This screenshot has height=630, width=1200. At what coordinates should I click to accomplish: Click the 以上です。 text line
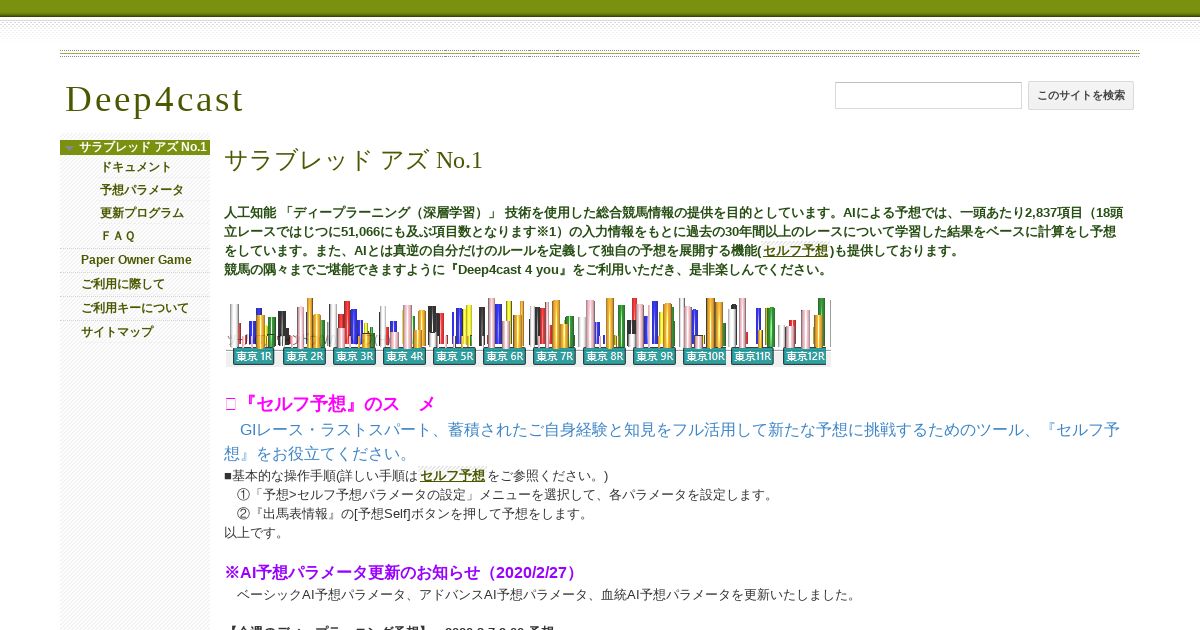[x=256, y=533]
